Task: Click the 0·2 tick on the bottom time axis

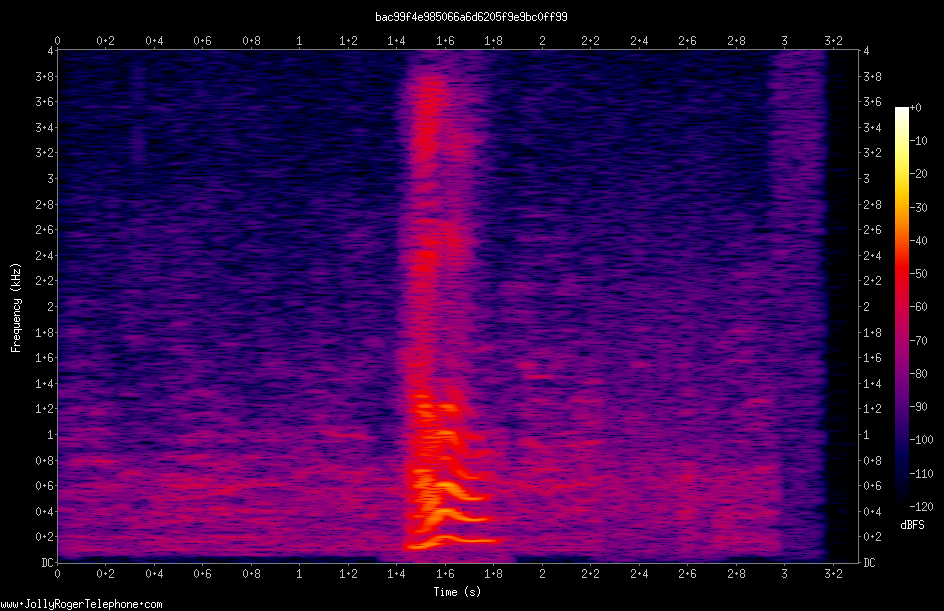Action: (105, 574)
